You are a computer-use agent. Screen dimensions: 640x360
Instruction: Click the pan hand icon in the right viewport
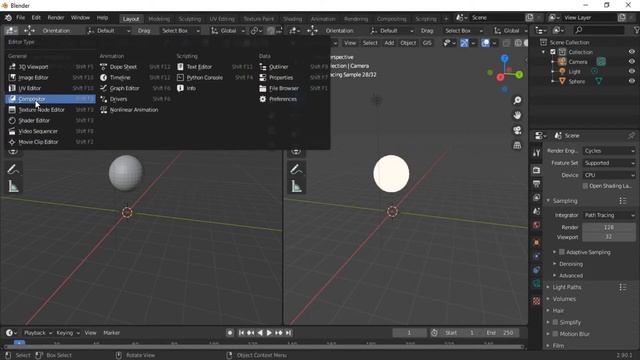click(517, 115)
